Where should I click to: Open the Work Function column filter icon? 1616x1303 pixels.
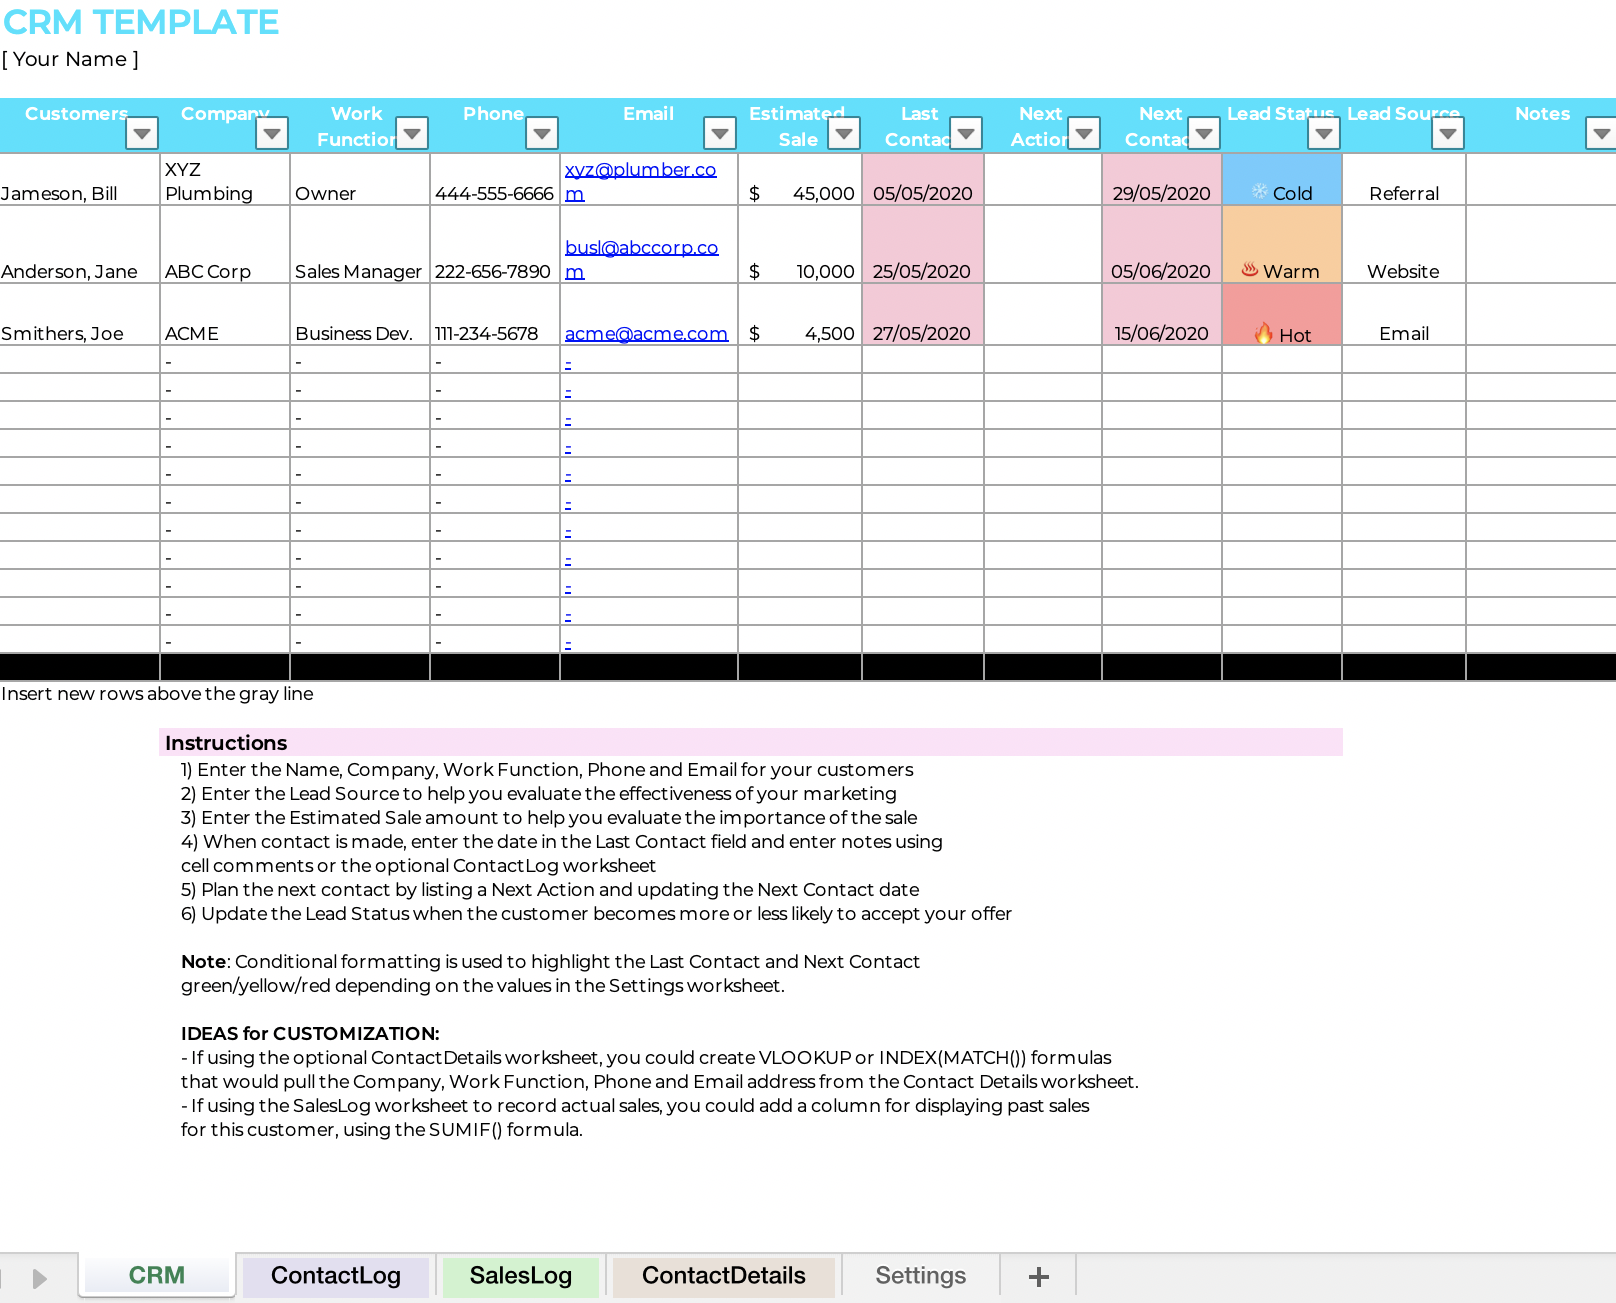point(412,132)
